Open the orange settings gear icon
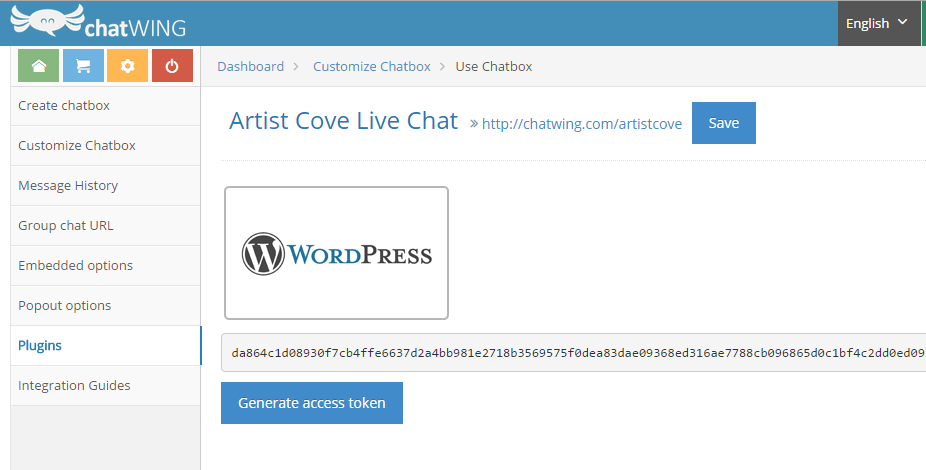The image size is (926, 470). 128,66
